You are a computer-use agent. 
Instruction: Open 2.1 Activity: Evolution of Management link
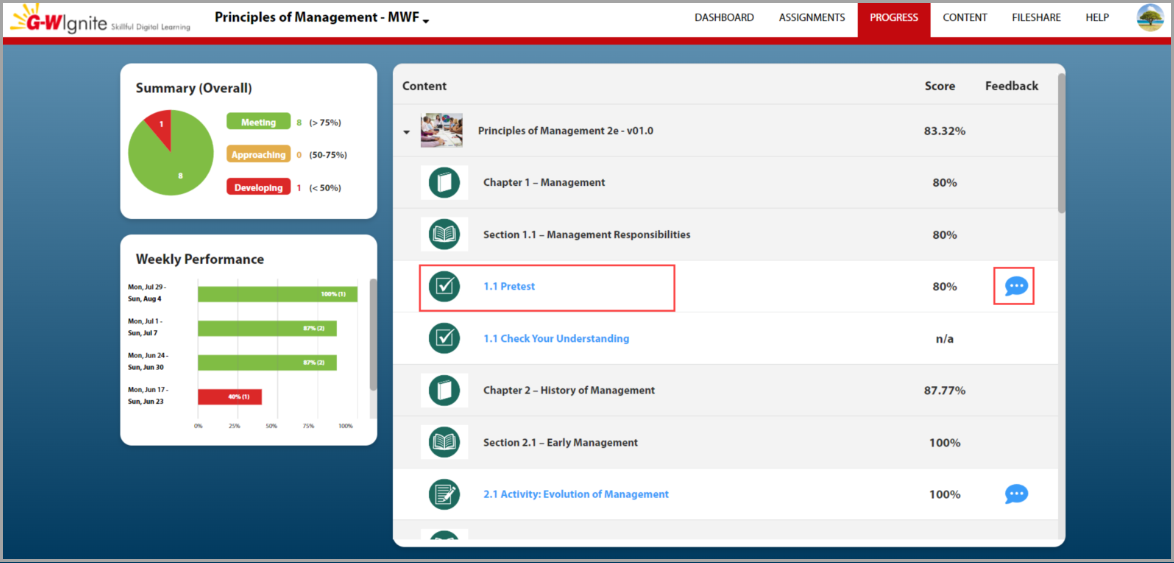576,494
